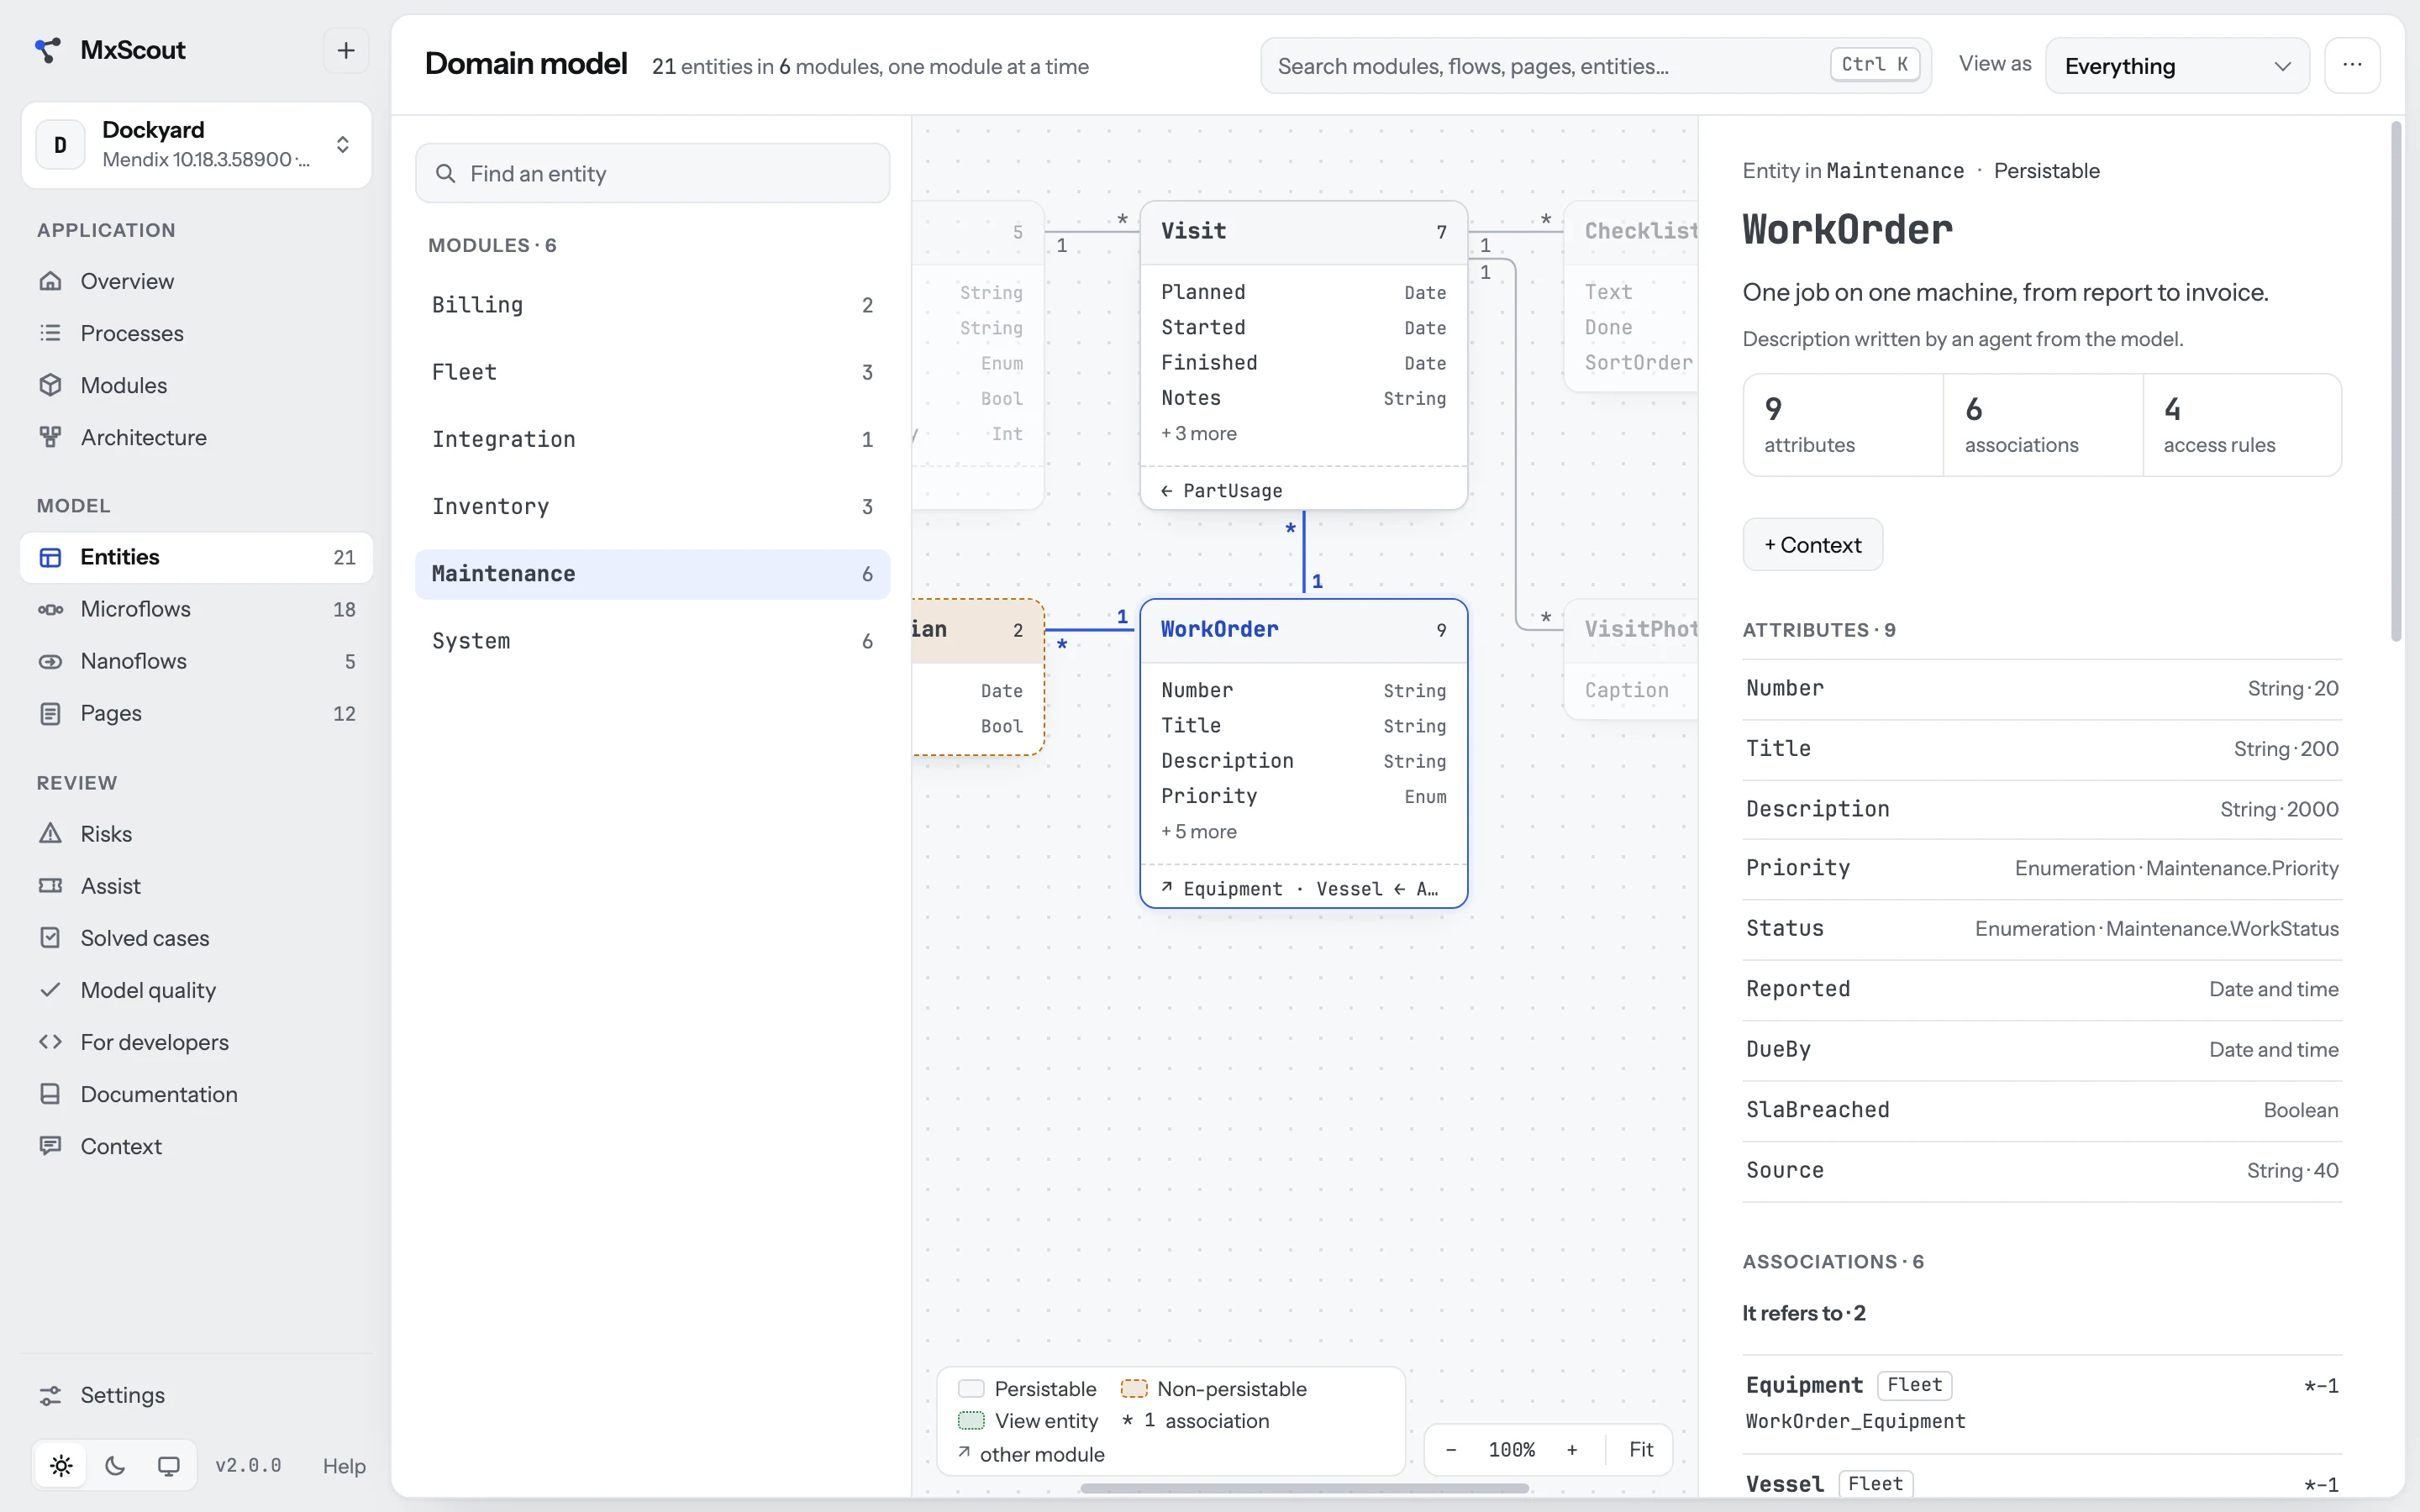Open the Nanoflows list
The image size is (2420, 1512).
click(196, 661)
